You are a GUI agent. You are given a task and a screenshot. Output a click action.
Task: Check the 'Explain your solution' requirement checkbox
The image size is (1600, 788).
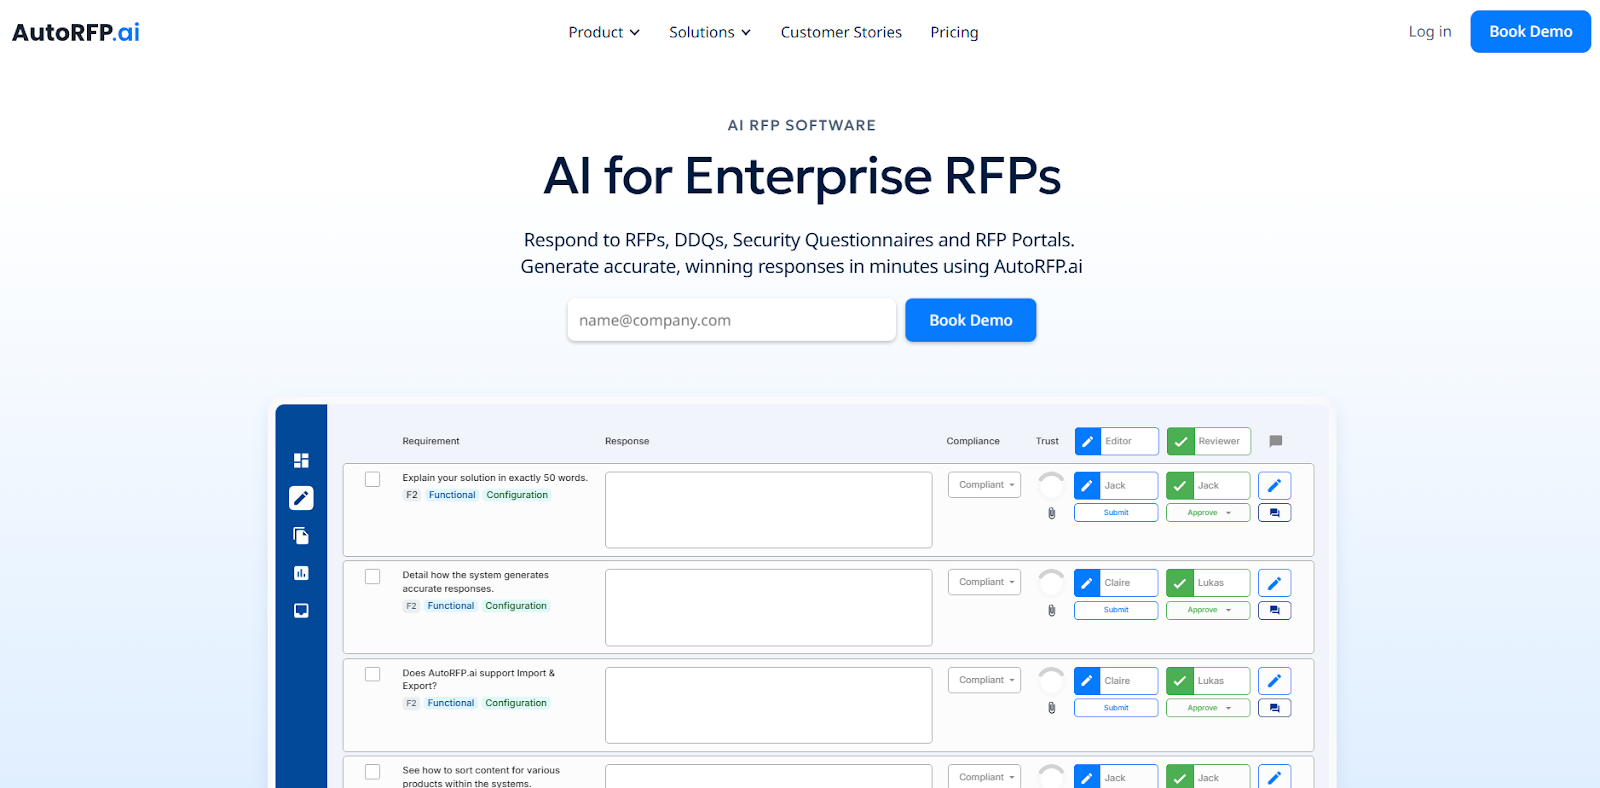tap(372, 479)
